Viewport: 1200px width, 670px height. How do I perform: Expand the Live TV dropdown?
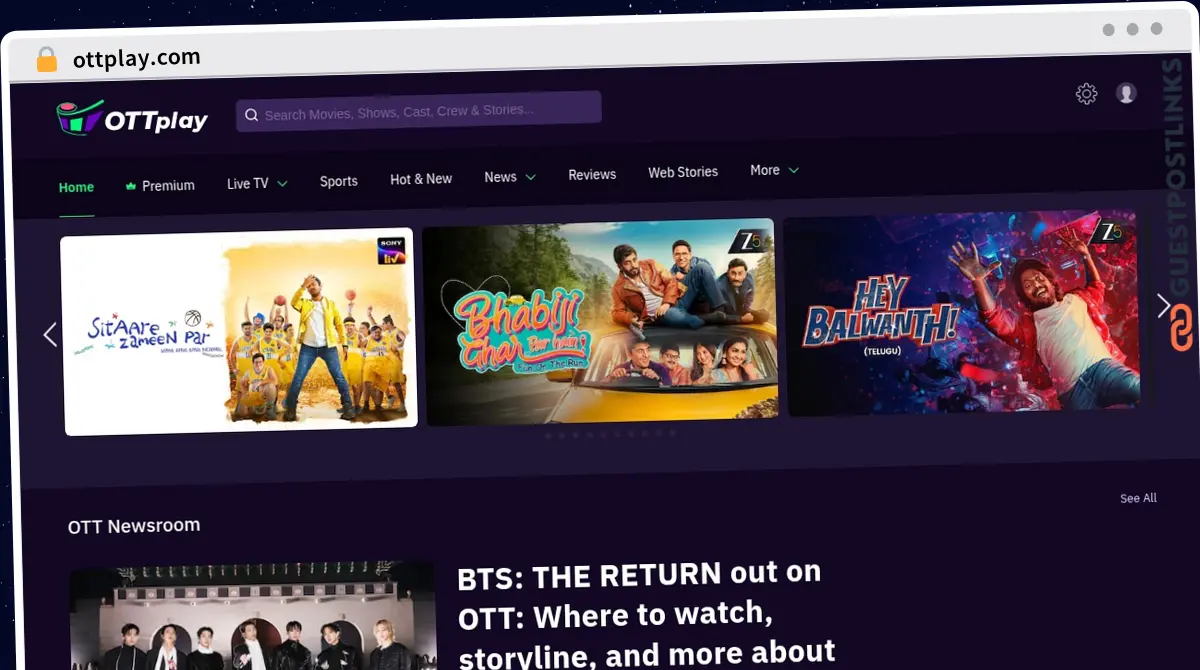coord(257,183)
